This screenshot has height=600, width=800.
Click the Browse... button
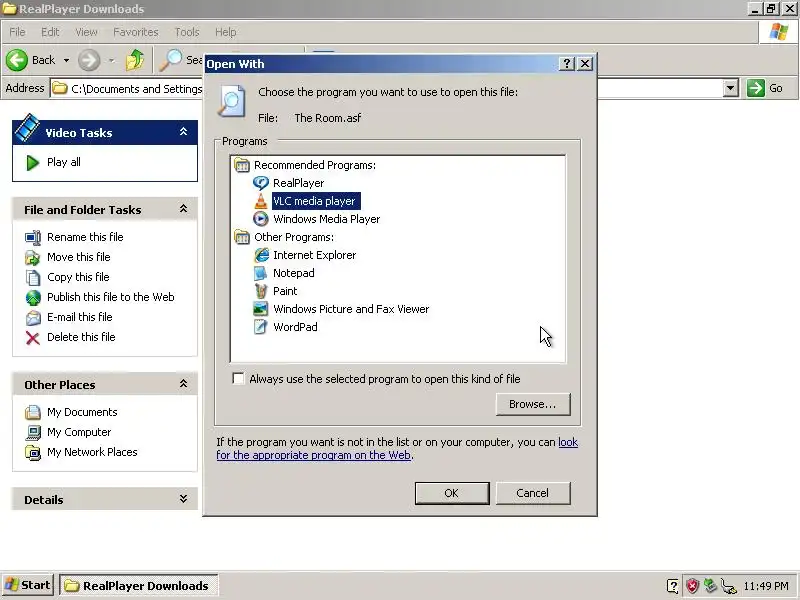[533, 404]
